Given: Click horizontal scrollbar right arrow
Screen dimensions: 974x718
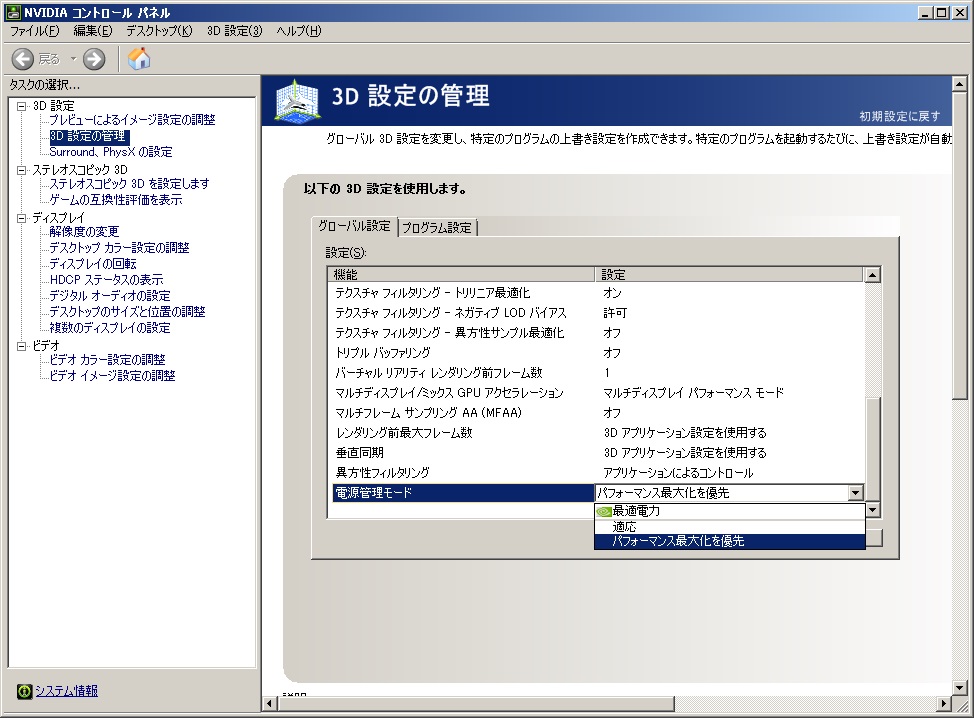Looking at the screenshot, I should pyautogui.click(x=944, y=704).
